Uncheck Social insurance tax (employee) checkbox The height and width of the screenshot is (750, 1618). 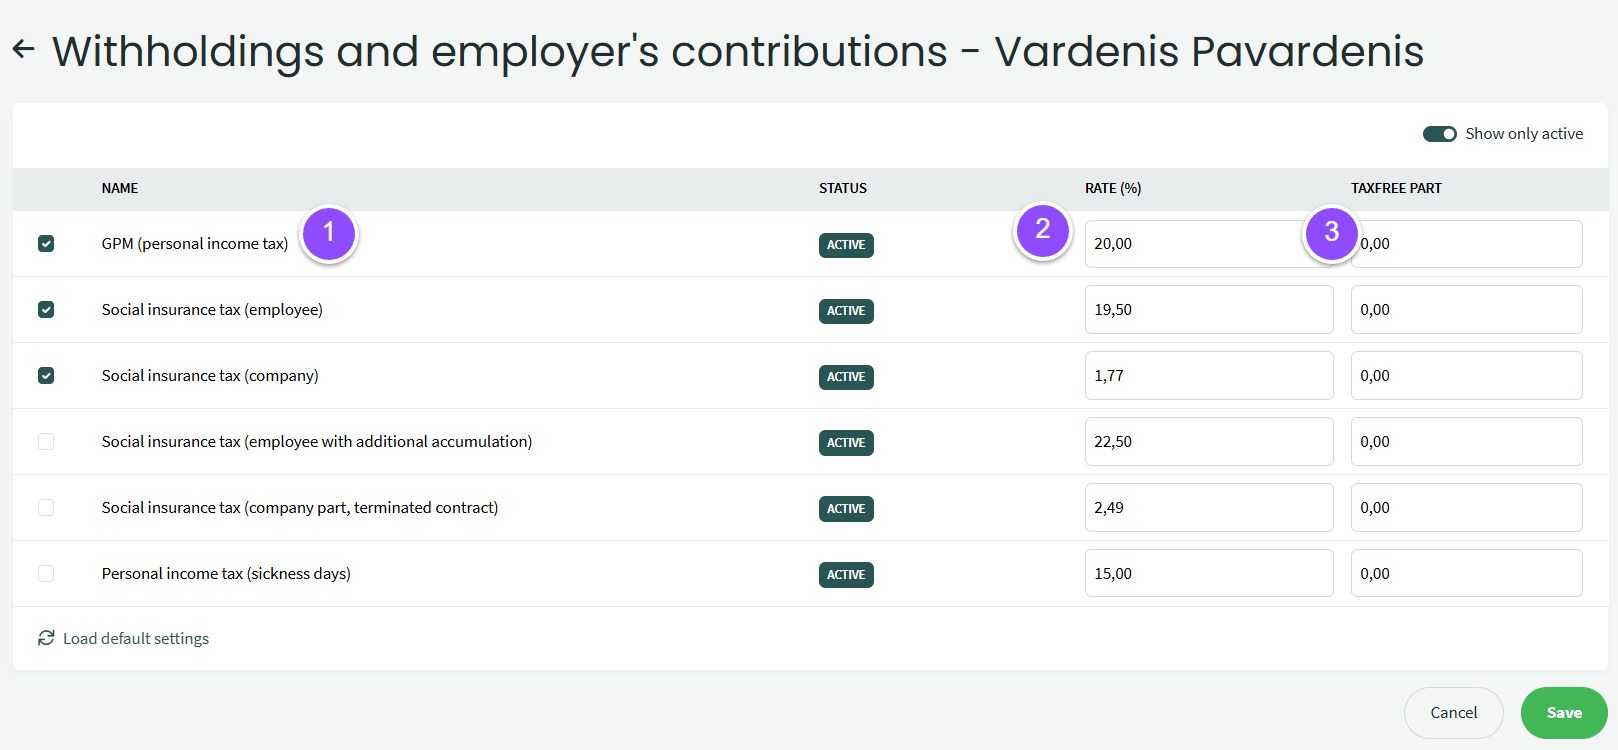[46, 310]
